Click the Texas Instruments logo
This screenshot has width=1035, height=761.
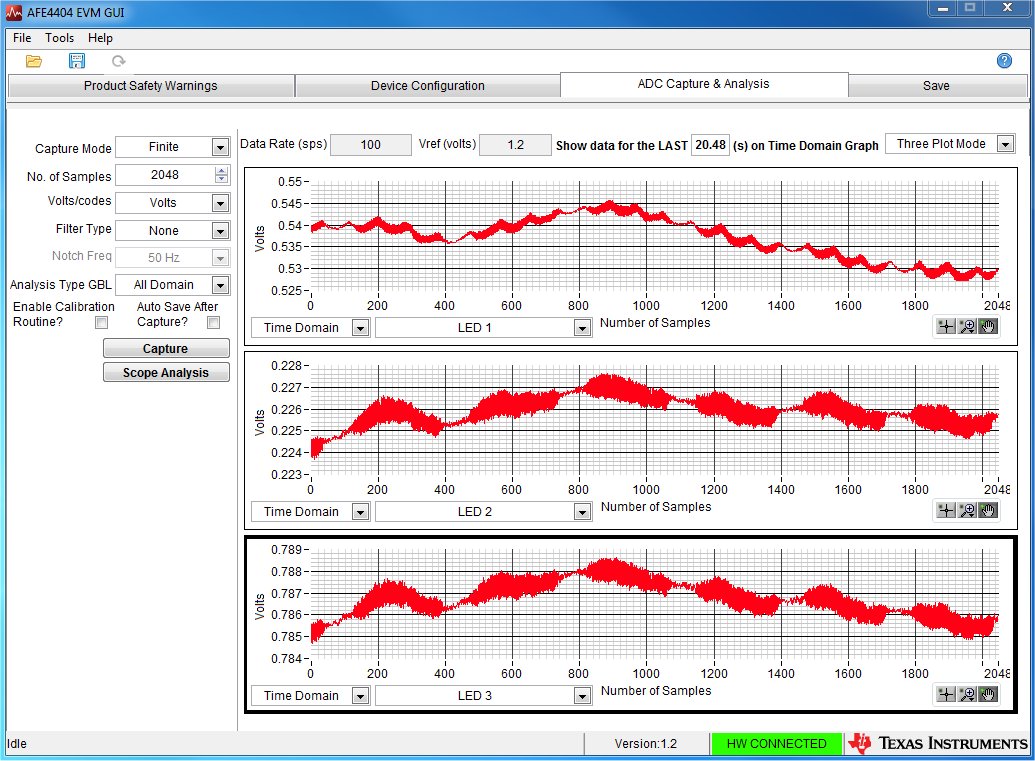tap(938, 743)
